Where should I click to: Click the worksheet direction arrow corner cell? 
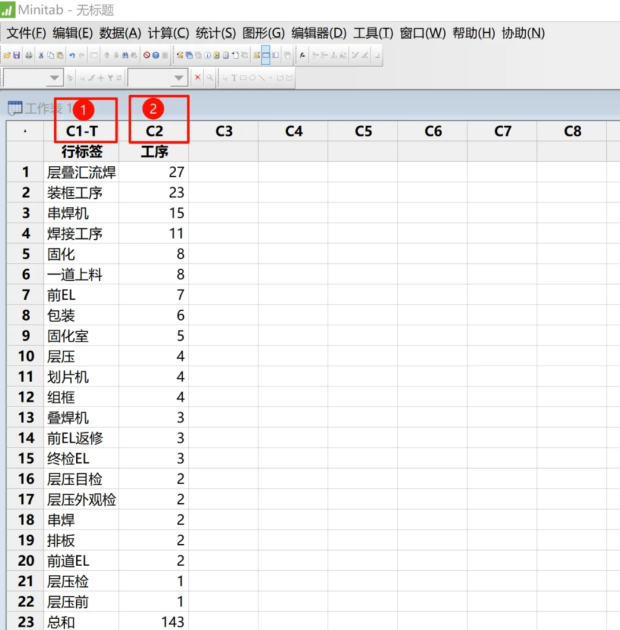pos(25,131)
